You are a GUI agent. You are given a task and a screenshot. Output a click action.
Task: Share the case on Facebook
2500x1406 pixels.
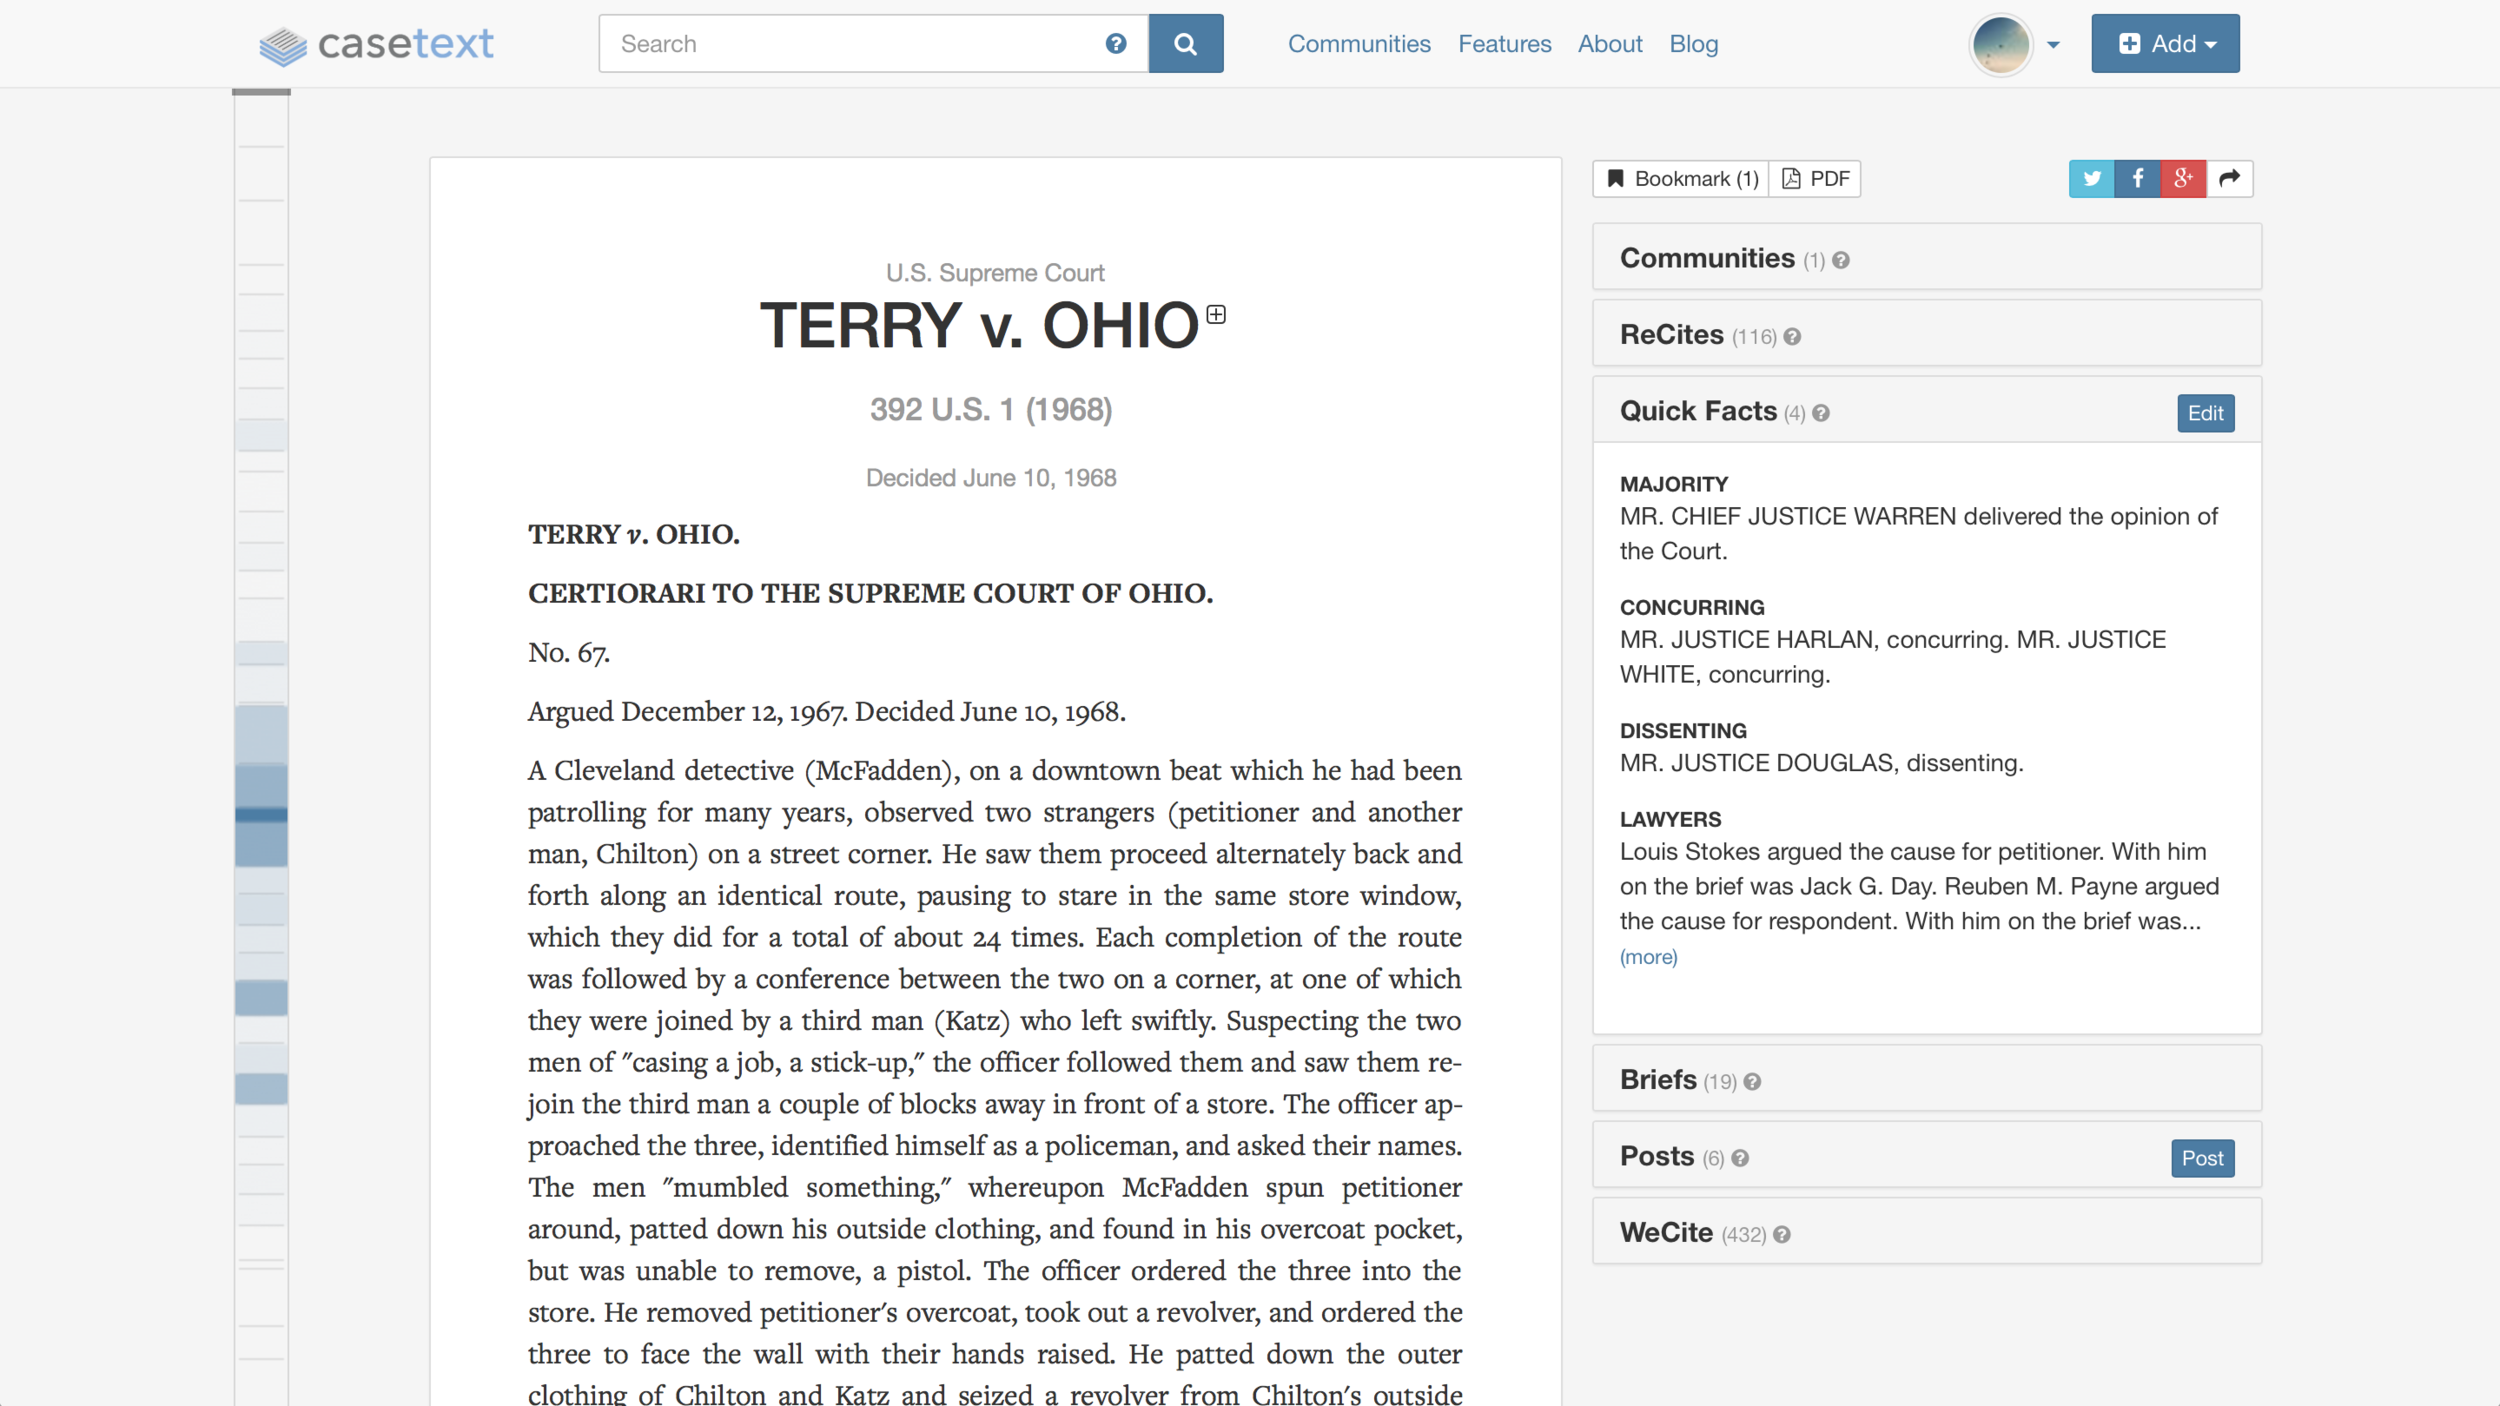[2137, 179]
